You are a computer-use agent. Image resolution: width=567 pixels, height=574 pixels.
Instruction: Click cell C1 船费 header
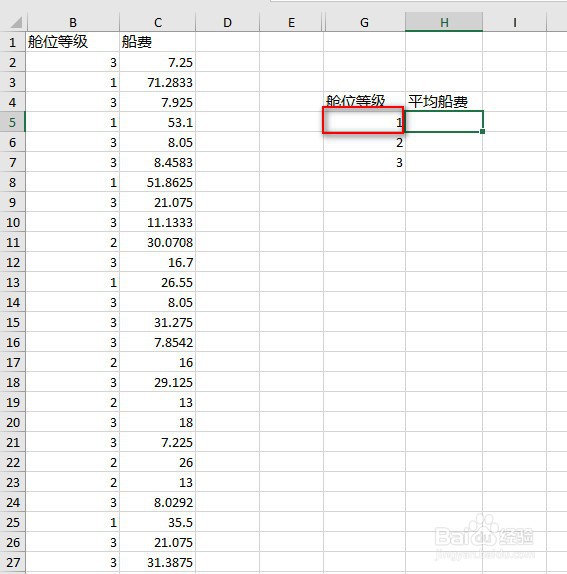pyautogui.click(x=158, y=42)
